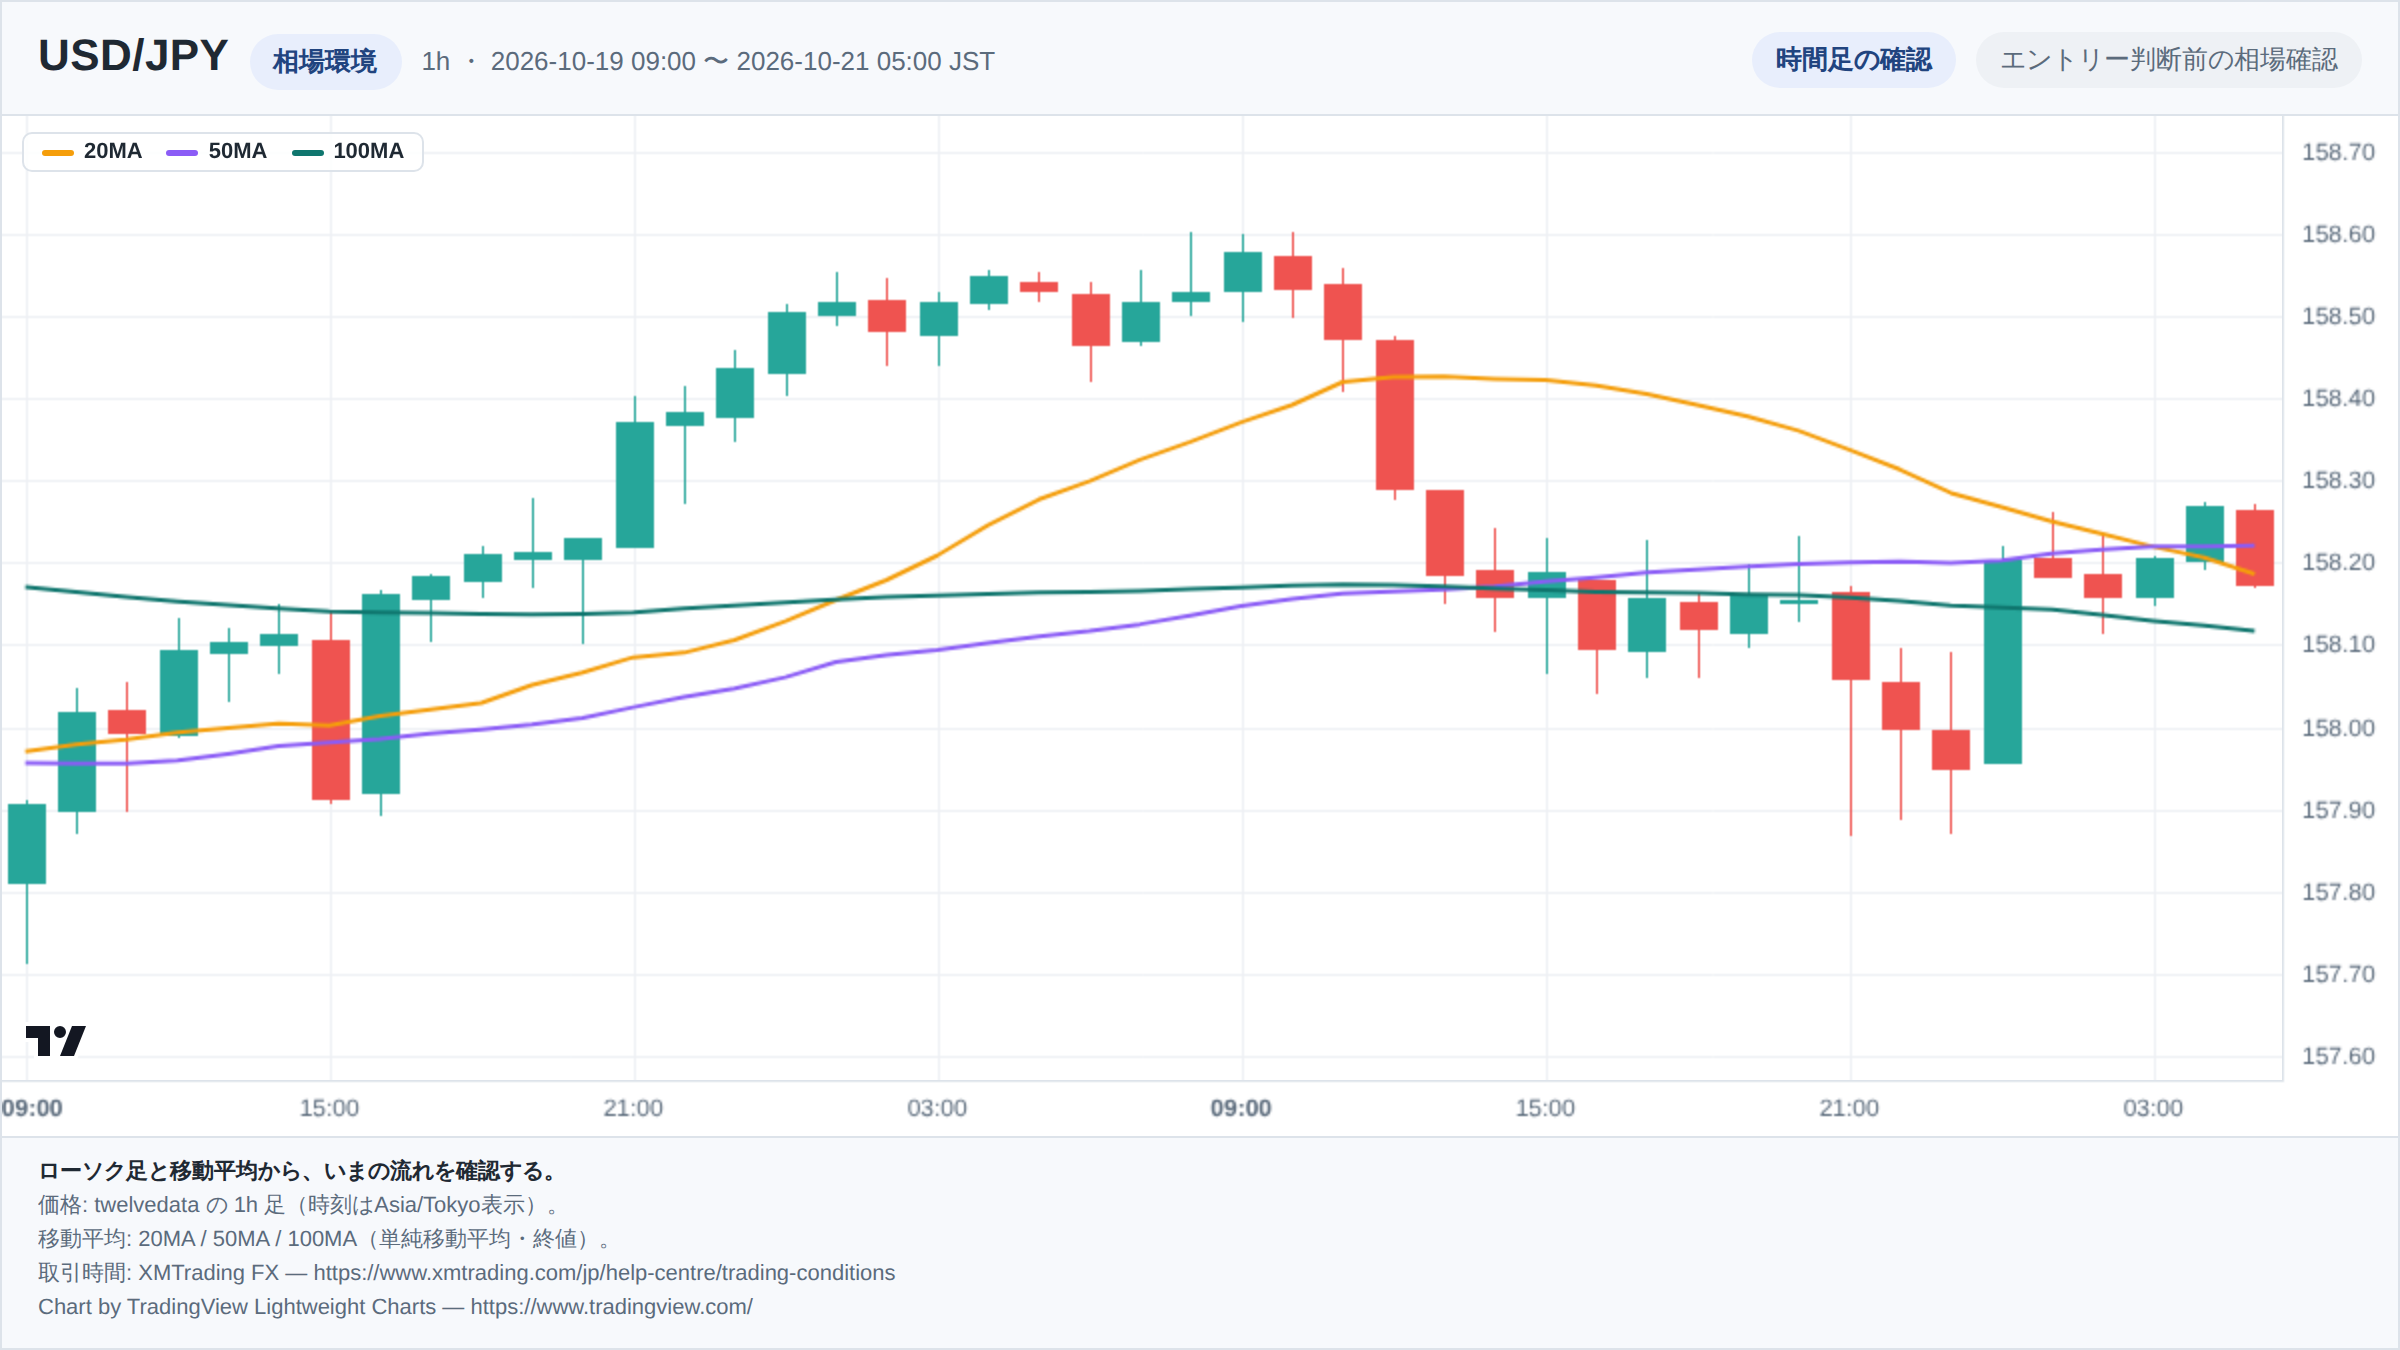Click the 20MA orange legend swatch

click(x=58, y=152)
